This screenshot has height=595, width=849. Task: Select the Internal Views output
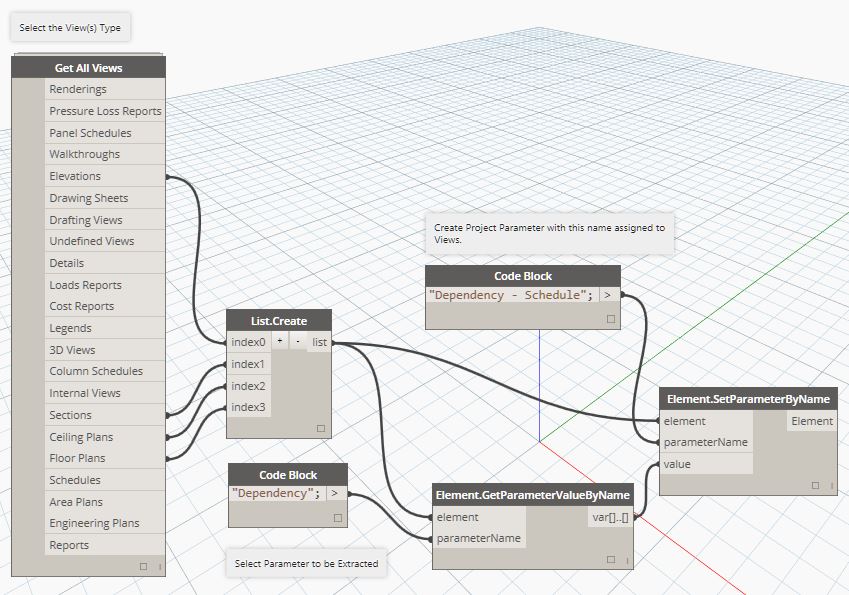(105, 393)
